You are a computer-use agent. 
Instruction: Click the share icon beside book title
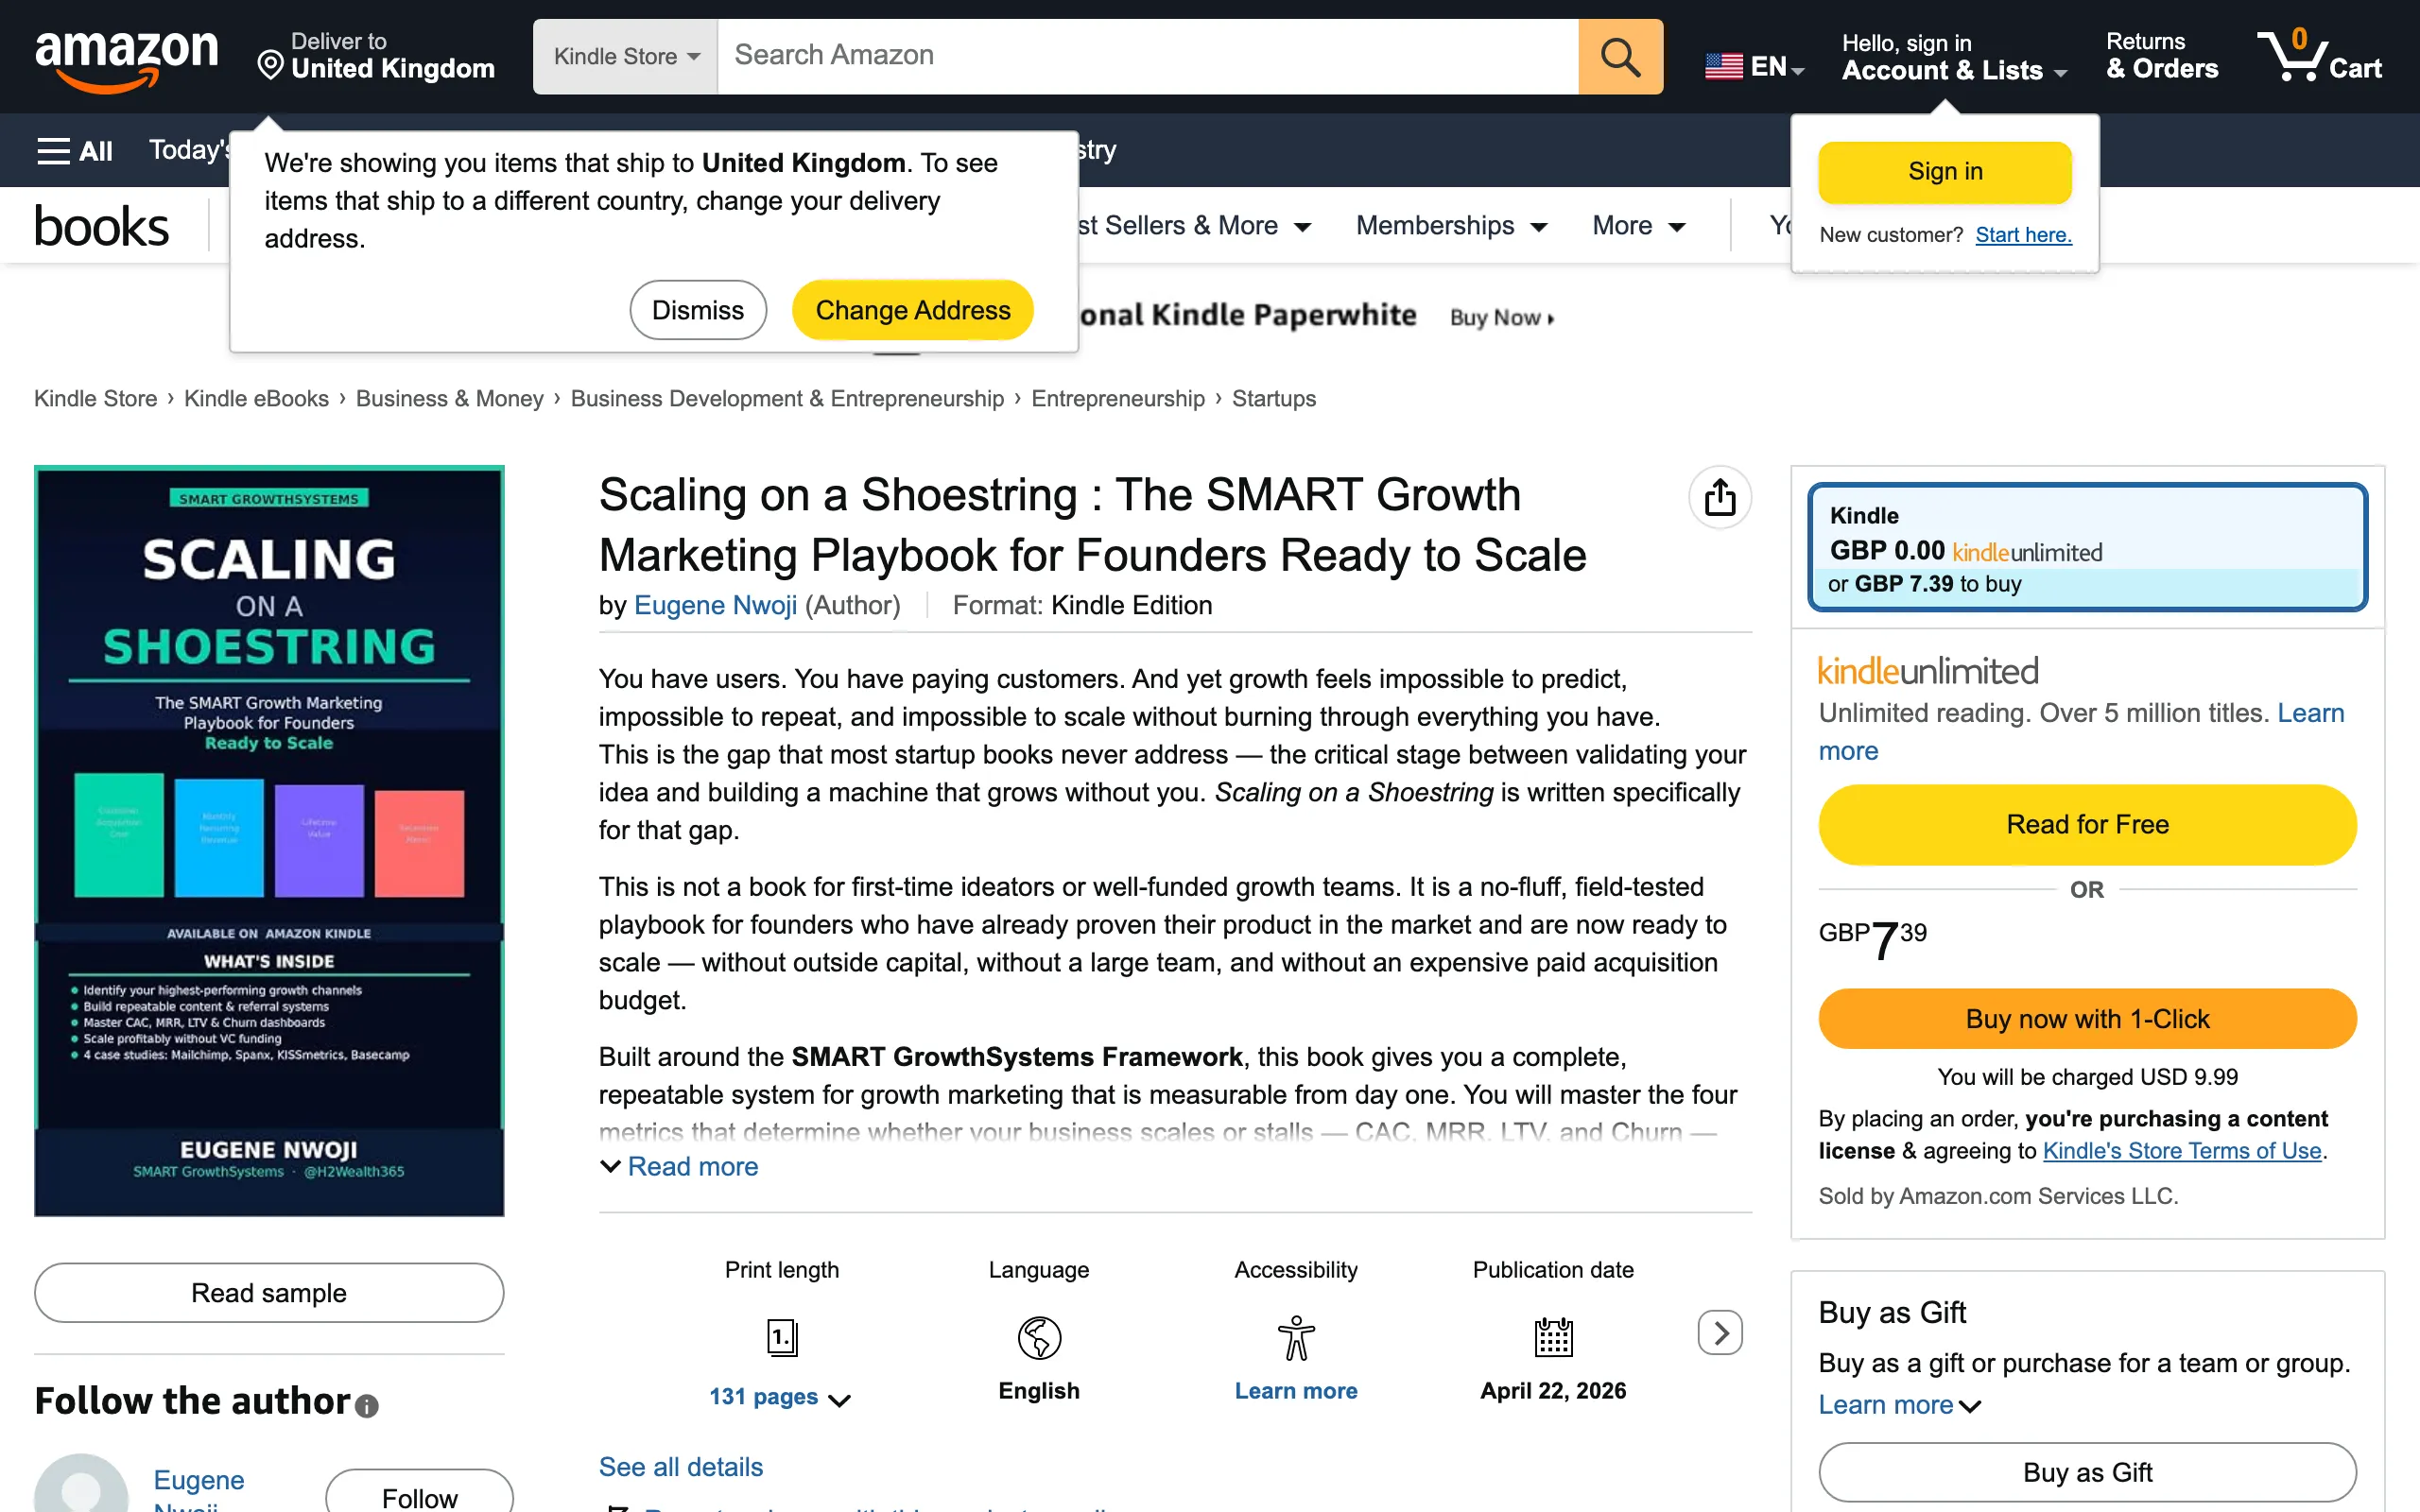(x=1719, y=497)
